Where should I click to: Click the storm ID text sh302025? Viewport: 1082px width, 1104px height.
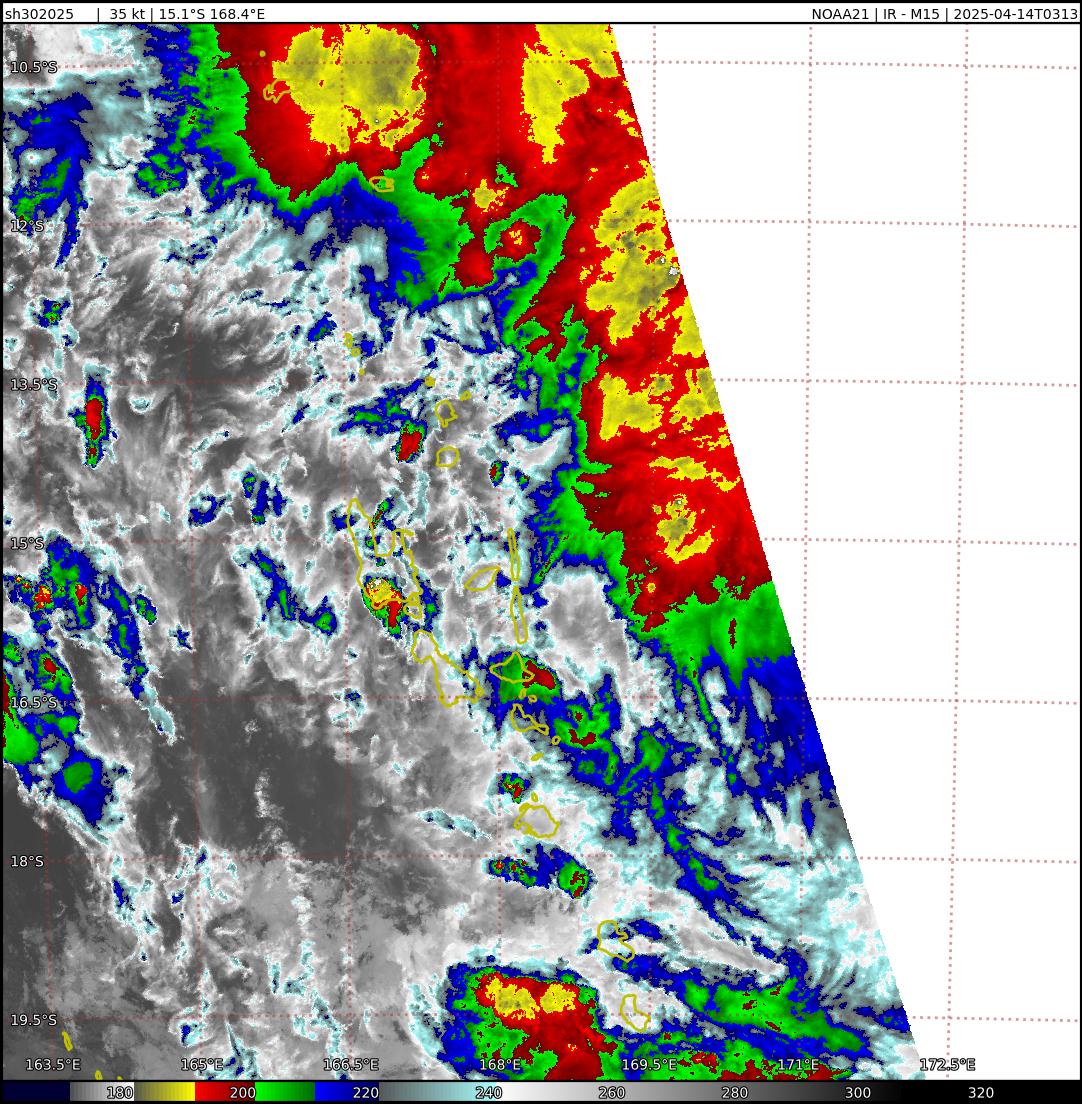coord(39,14)
